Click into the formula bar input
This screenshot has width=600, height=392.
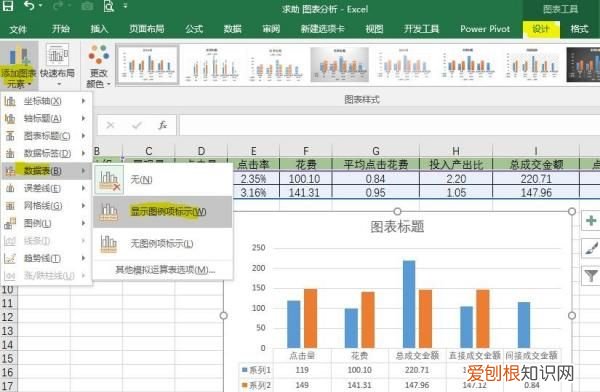[390, 125]
